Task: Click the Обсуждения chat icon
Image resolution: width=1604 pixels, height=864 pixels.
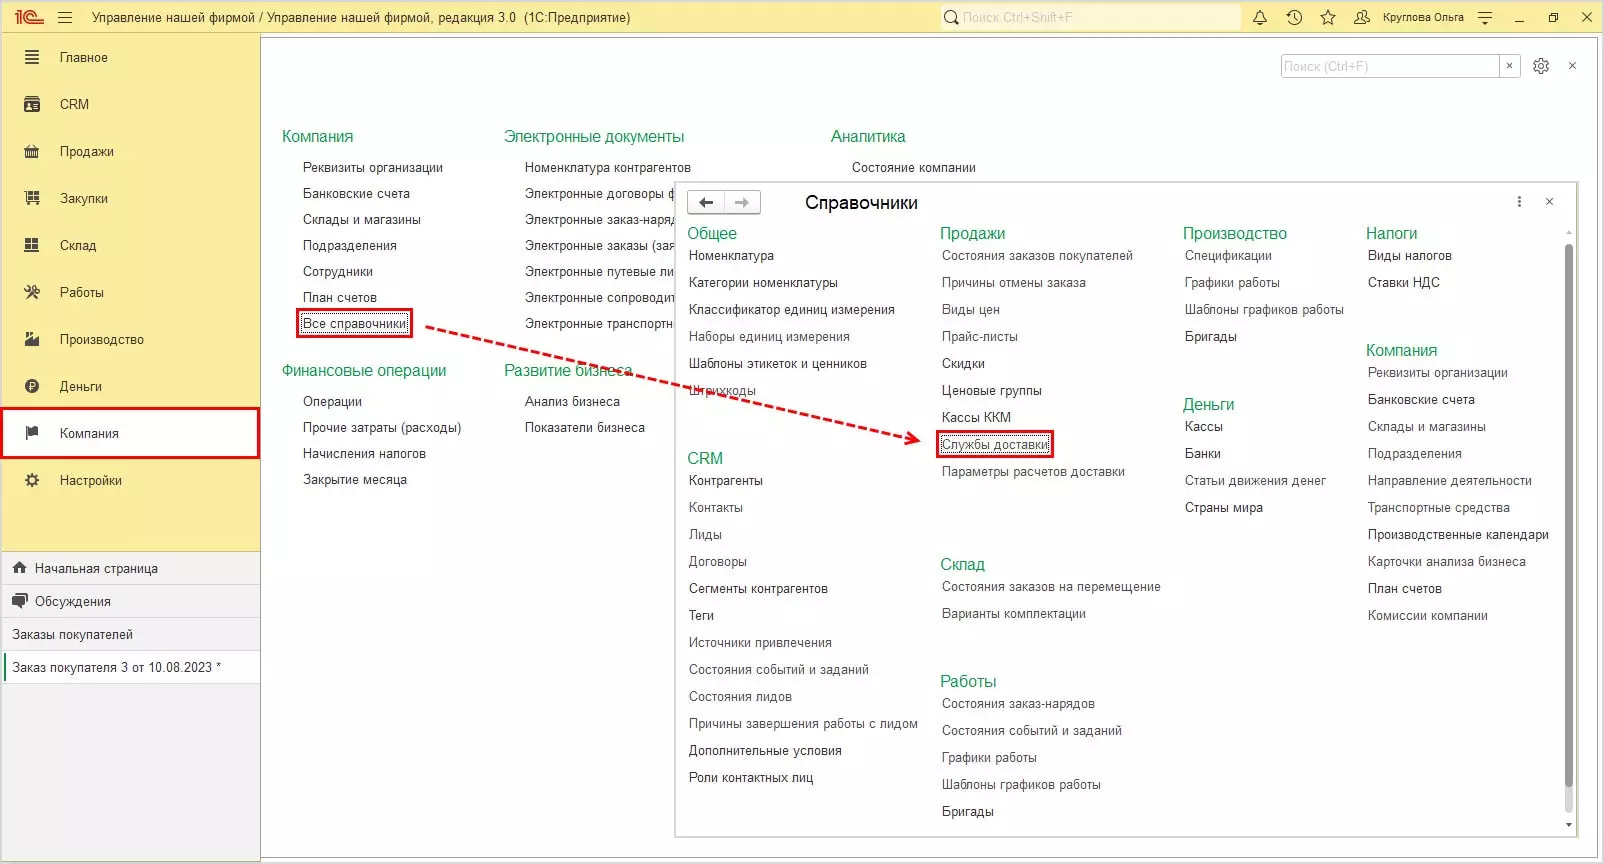Action: pyautogui.click(x=19, y=601)
